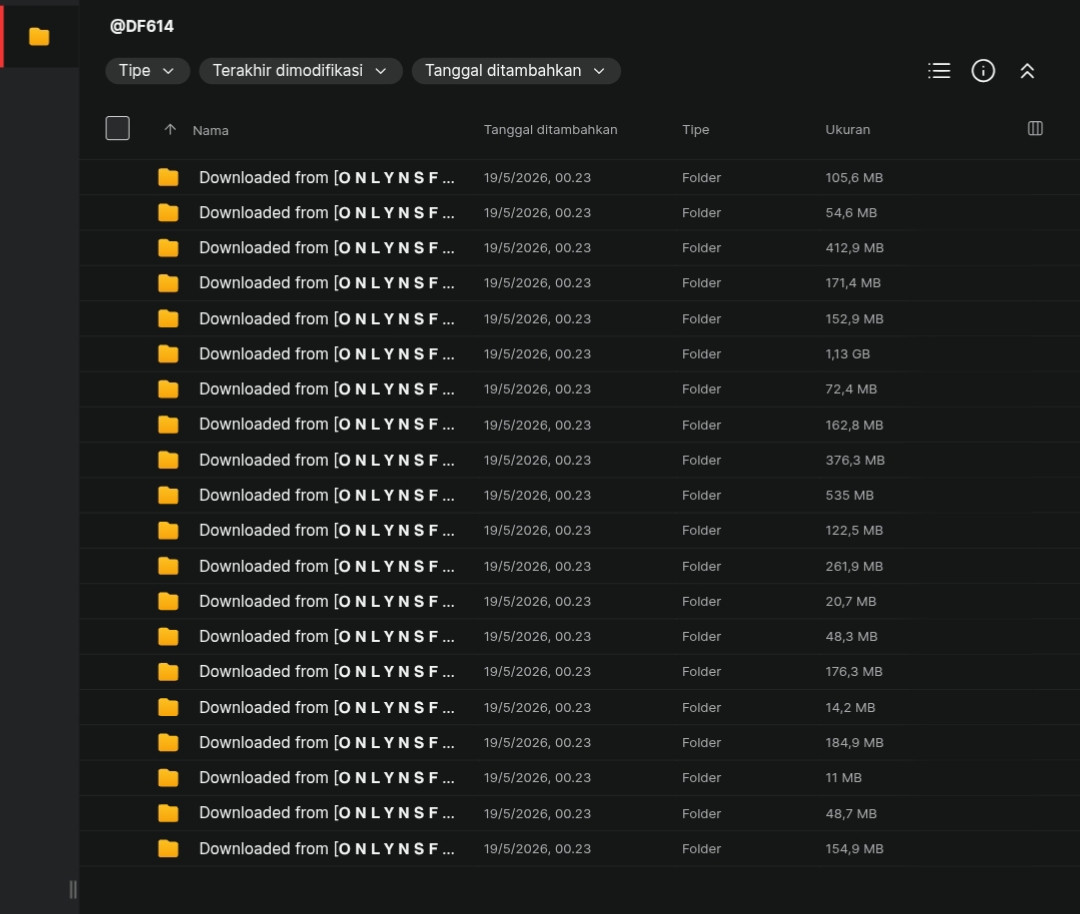Sort by the Nama column header
The height and width of the screenshot is (914, 1080).
211,130
